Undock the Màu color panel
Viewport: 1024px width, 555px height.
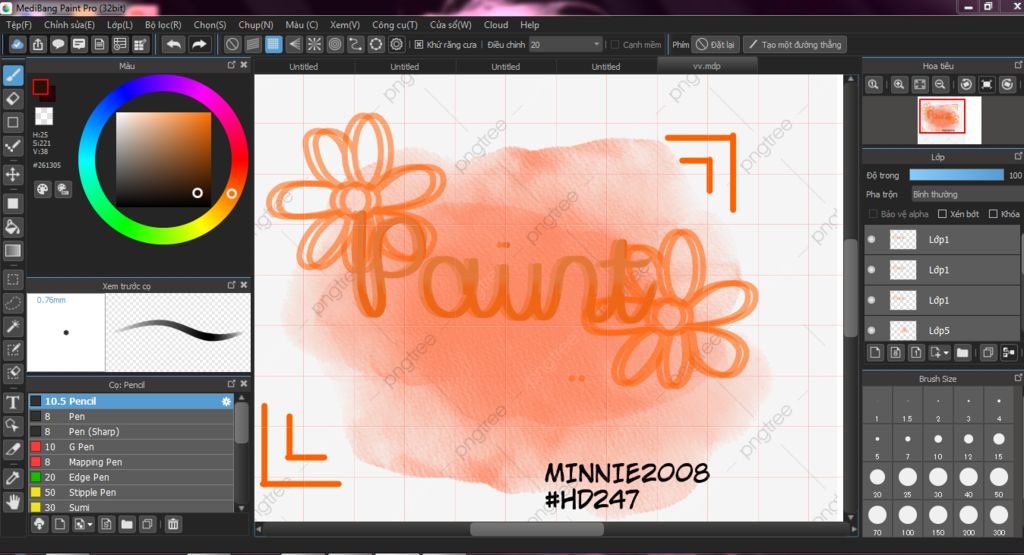(x=231, y=65)
